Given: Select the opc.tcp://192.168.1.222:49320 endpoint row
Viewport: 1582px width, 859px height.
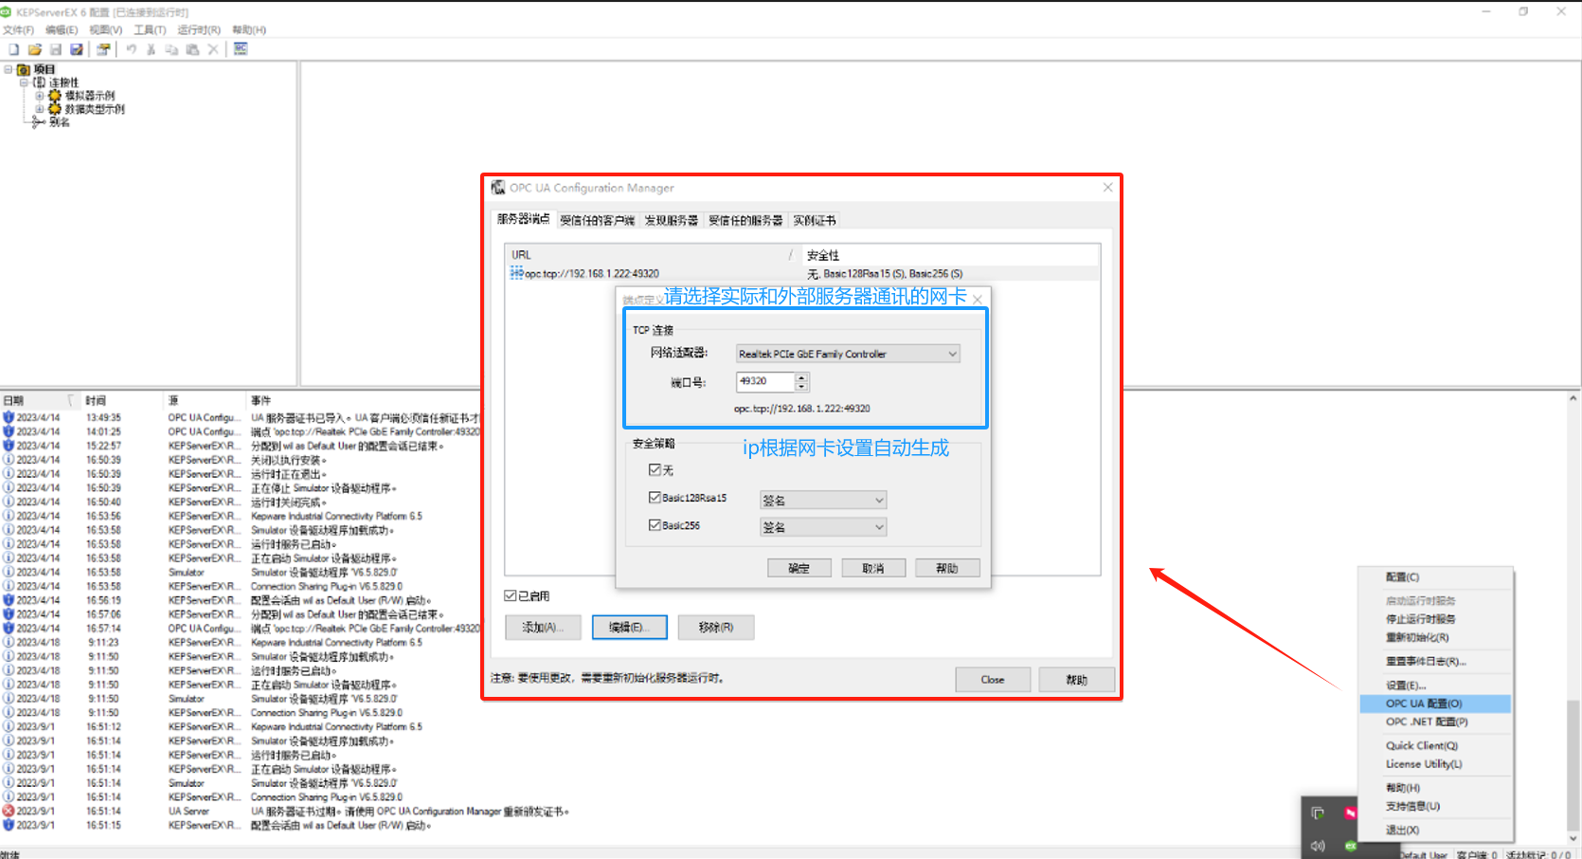Looking at the screenshot, I should coord(802,273).
